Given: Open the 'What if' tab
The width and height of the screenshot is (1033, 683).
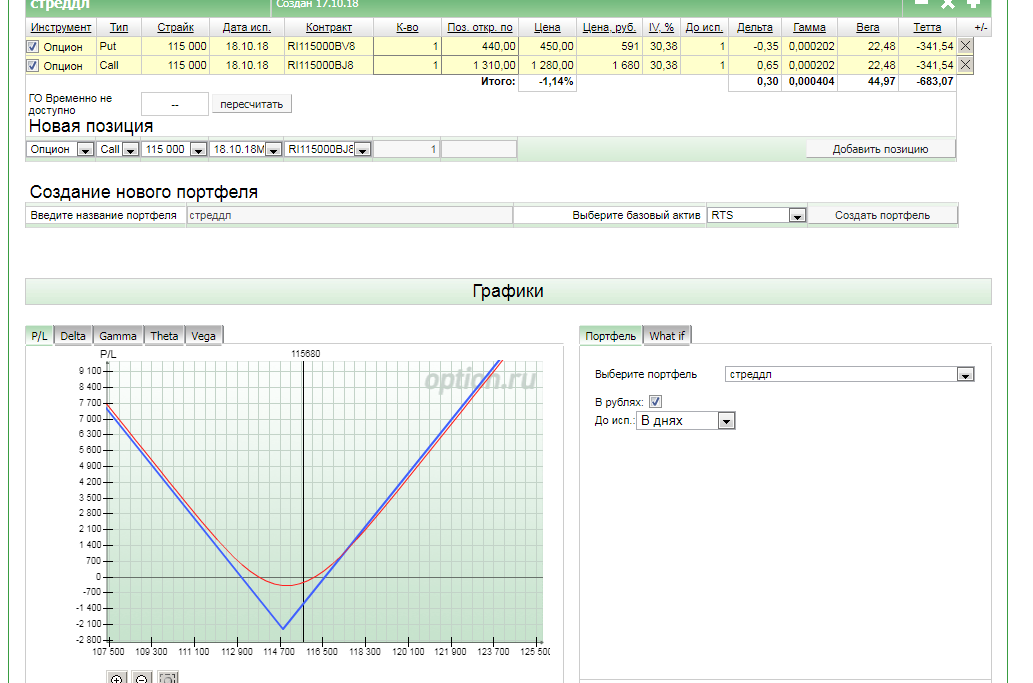Looking at the screenshot, I should [667, 336].
